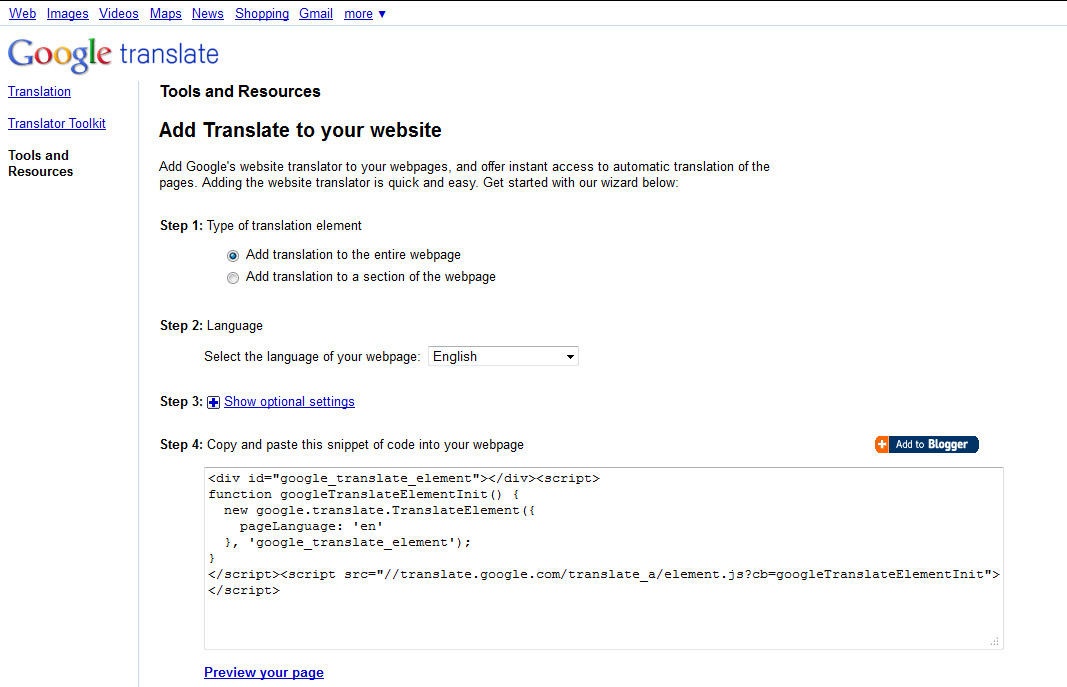This screenshot has height=687, width=1067.
Task: Open Gmail from the top bar
Action: tap(316, 14)
